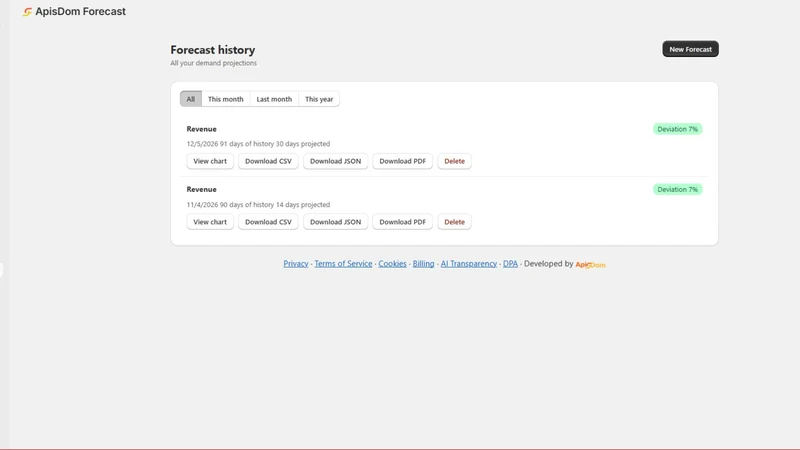Open the ApisDom Forecast home title

[80, 11]
